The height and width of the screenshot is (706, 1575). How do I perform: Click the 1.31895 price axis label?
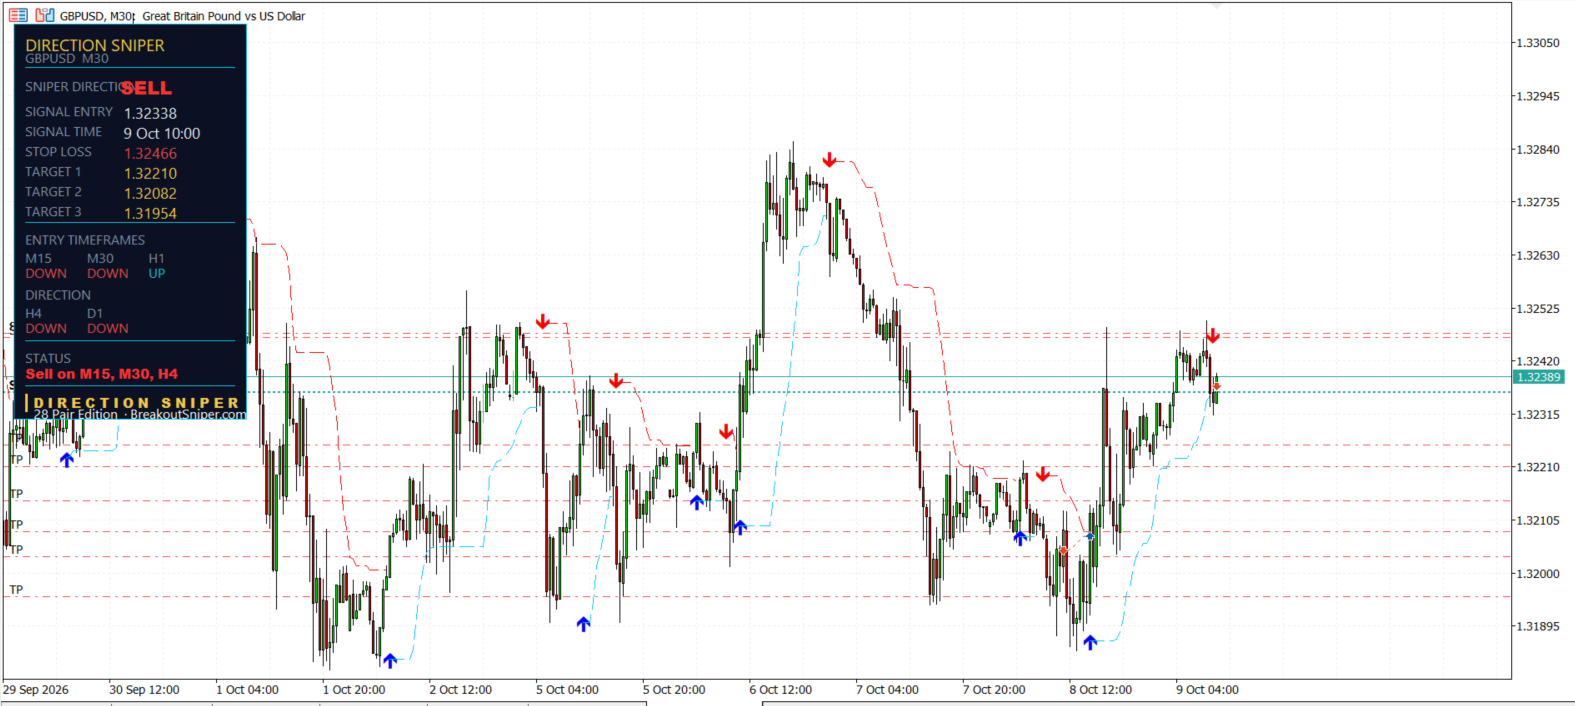point(1538,626)
